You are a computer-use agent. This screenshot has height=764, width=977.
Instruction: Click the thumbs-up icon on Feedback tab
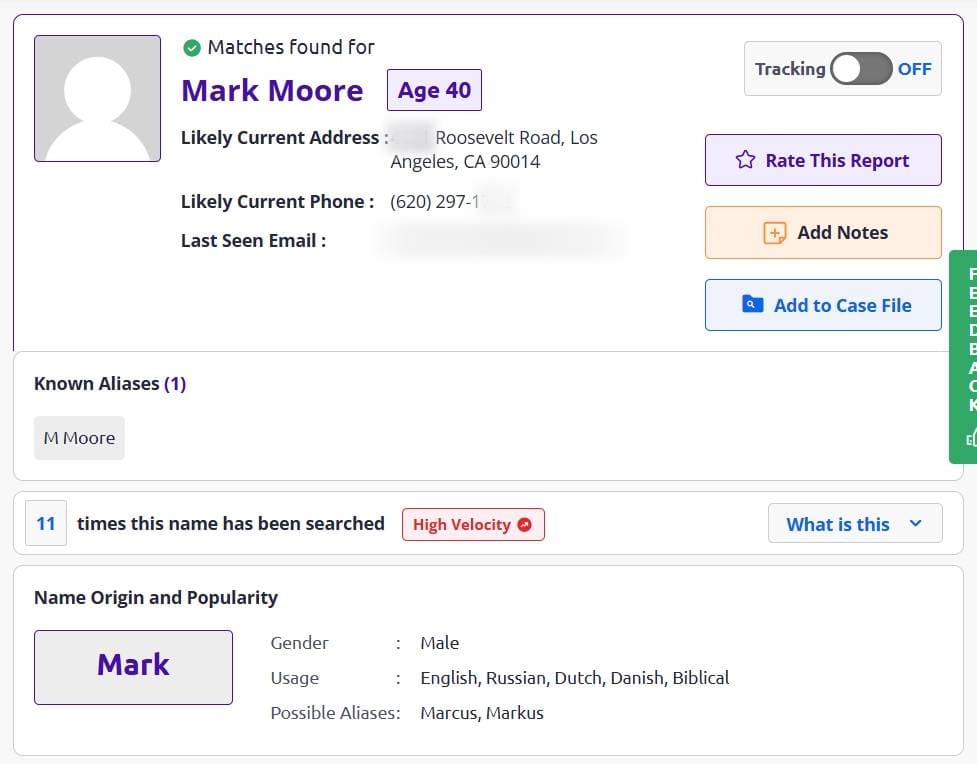point(971,439)
